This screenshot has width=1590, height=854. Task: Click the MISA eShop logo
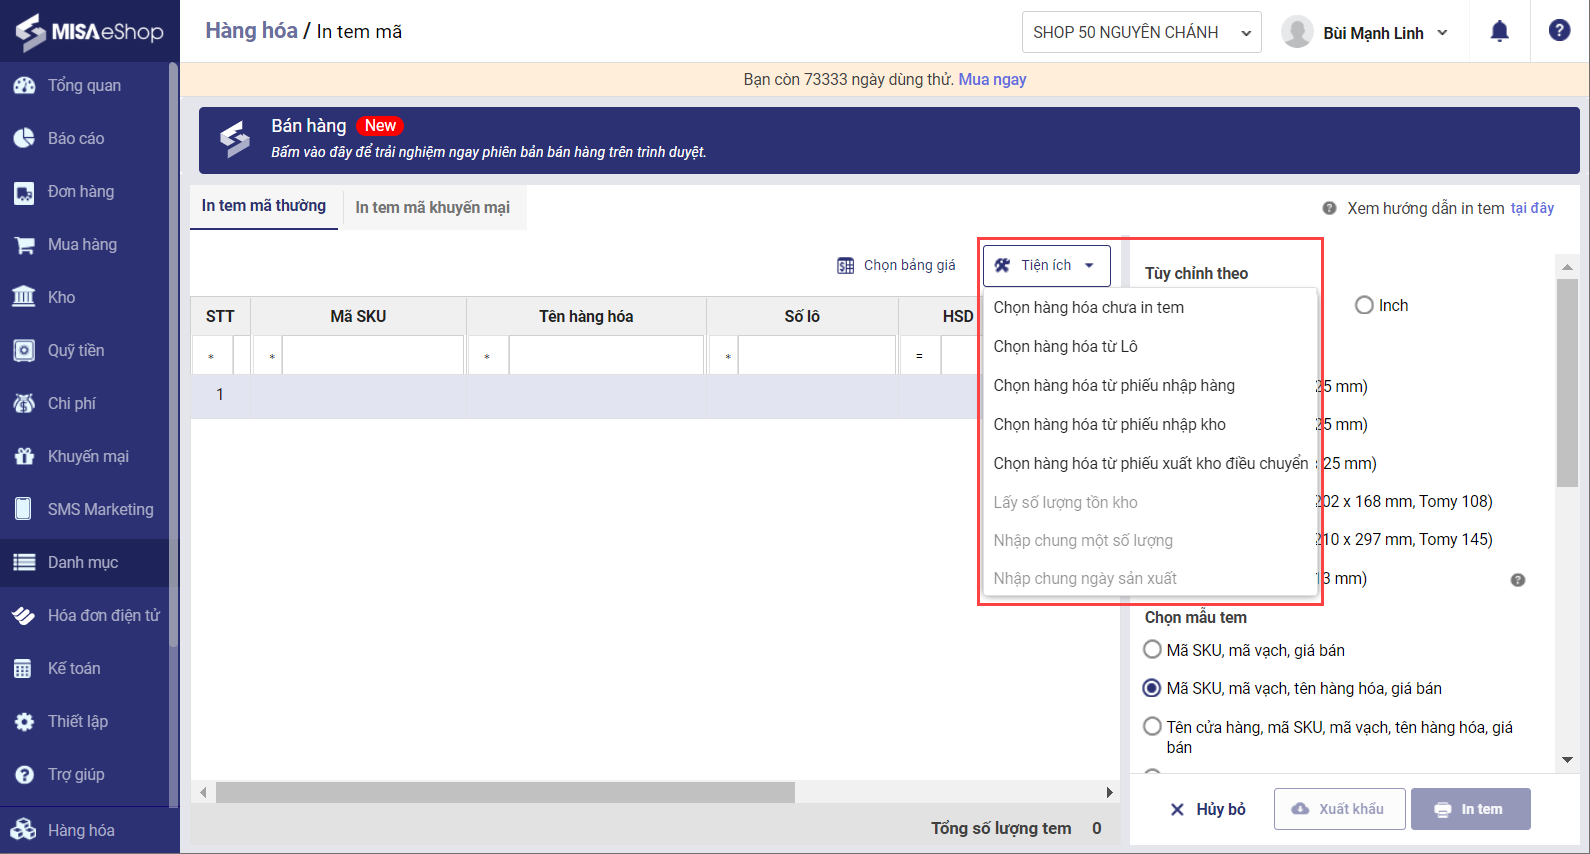coord(90,31)
